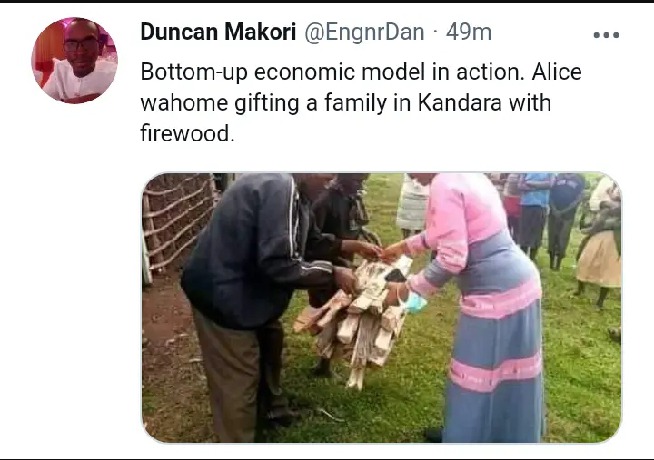The height and width of the screenshot is (460, 654).
Task: Open Duncan Makori's round profile avatar
Action: (x=75, y=60)
